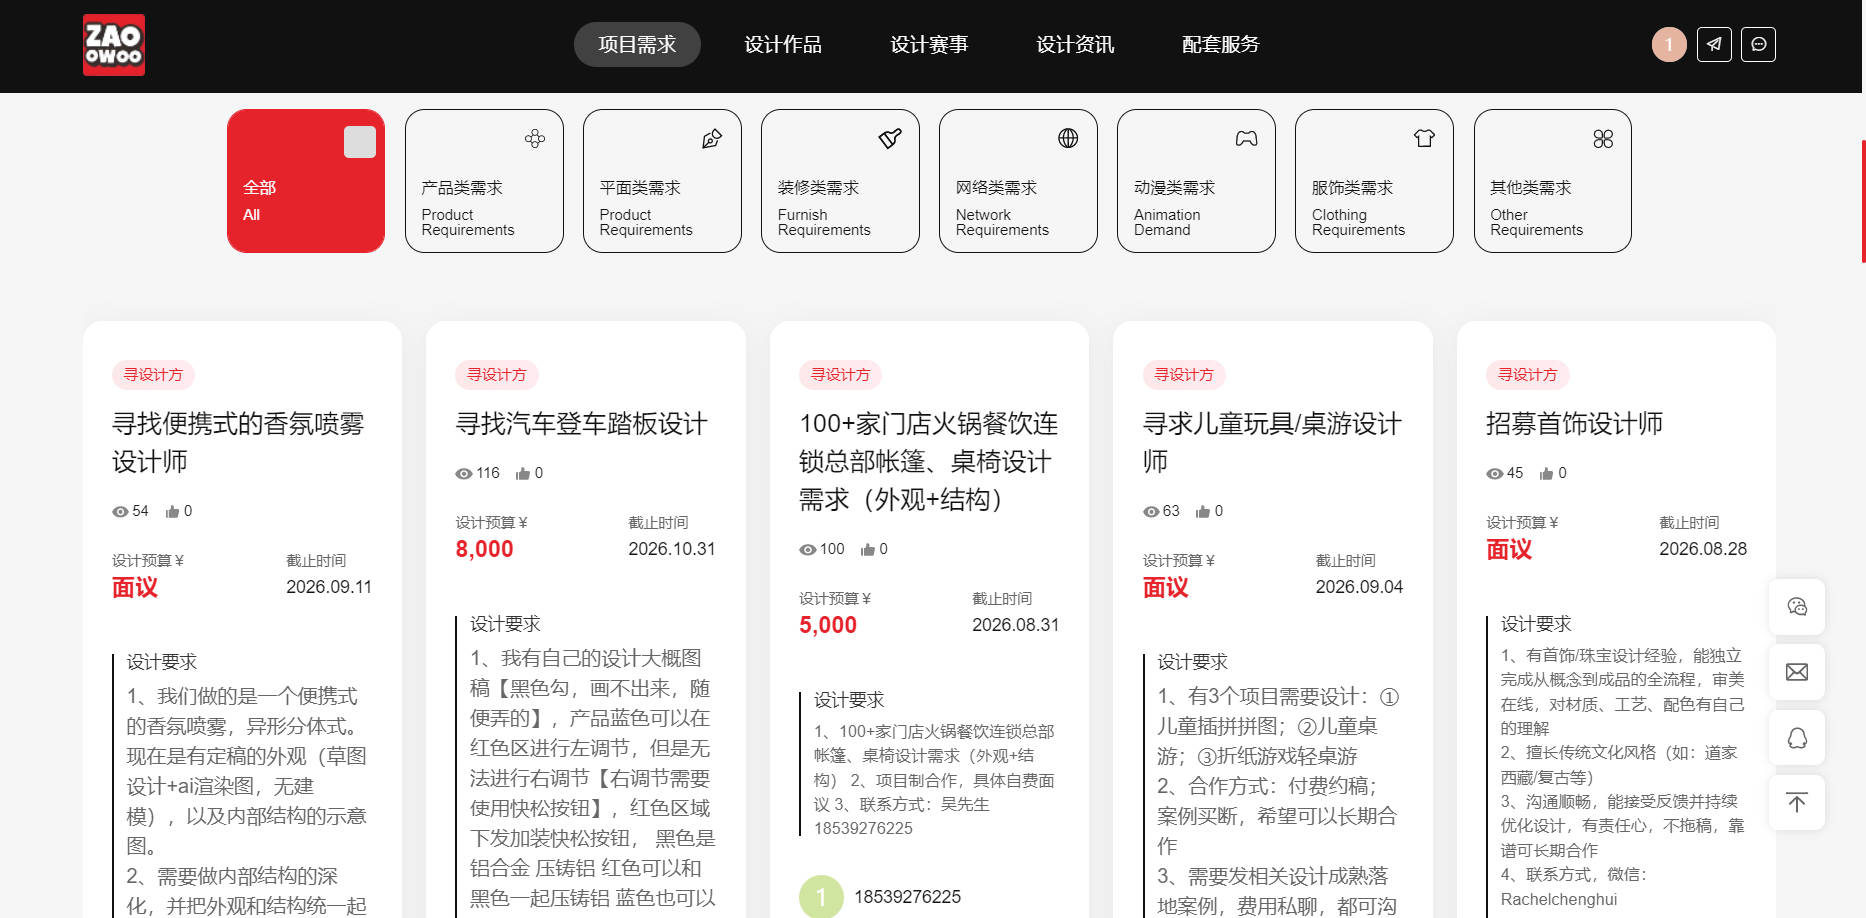Select the 产品类需求 Product Requirements category
This screenshot has height=918, width=1866.
[x=484, y=181]
